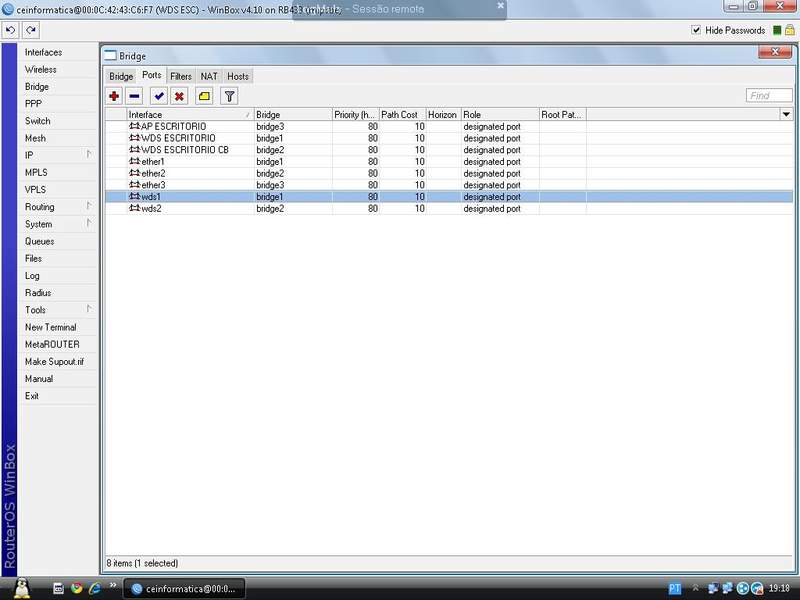Switch to the Bridge tab
Screen dimensions: 800x600
[x=121, y=77]
